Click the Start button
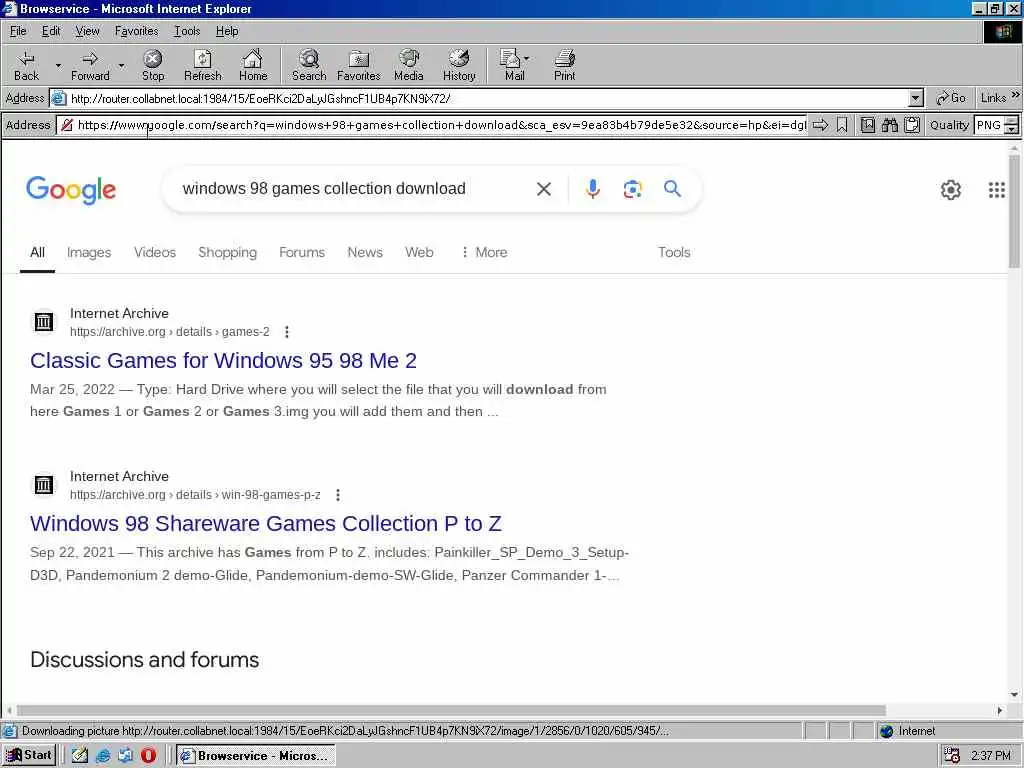 click(x=29, y=756)
